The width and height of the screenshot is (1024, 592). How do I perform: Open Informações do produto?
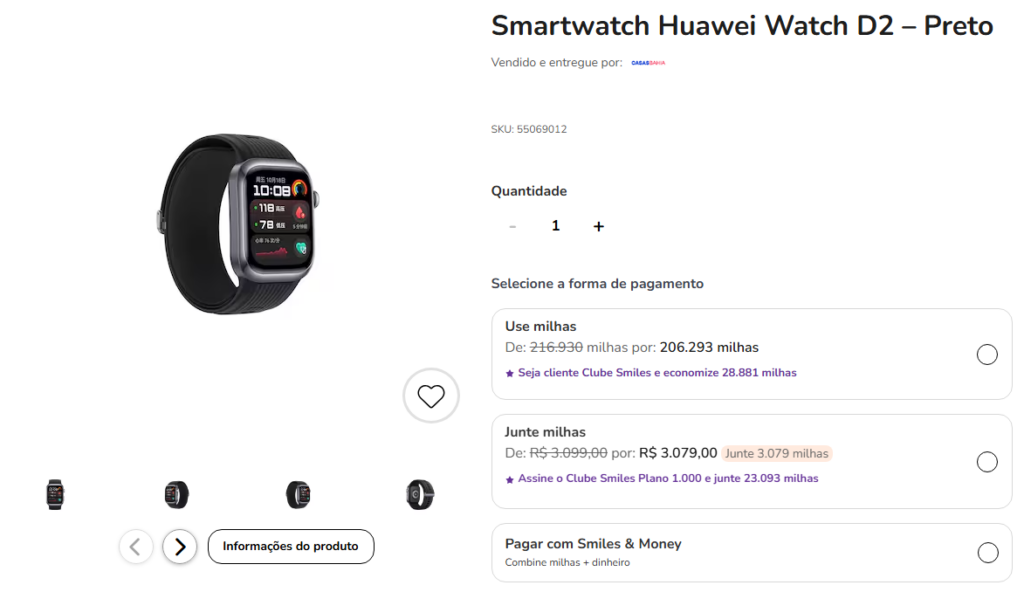click(x=291, y=546)
